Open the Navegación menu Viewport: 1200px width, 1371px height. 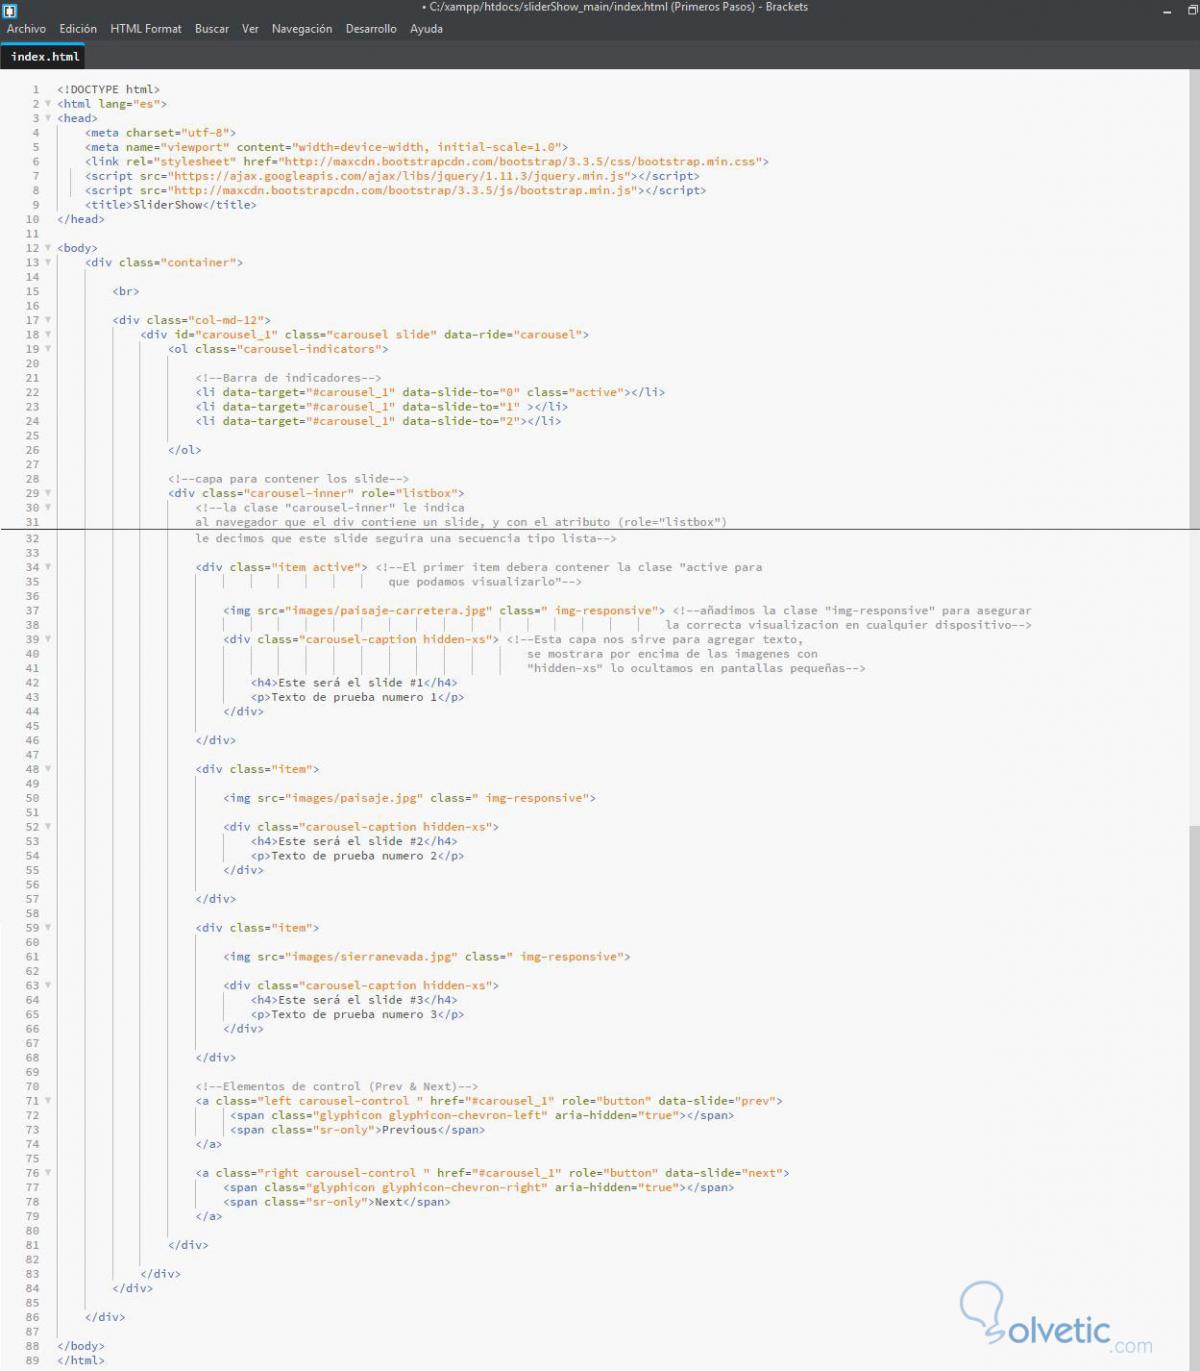coord(302,29)
